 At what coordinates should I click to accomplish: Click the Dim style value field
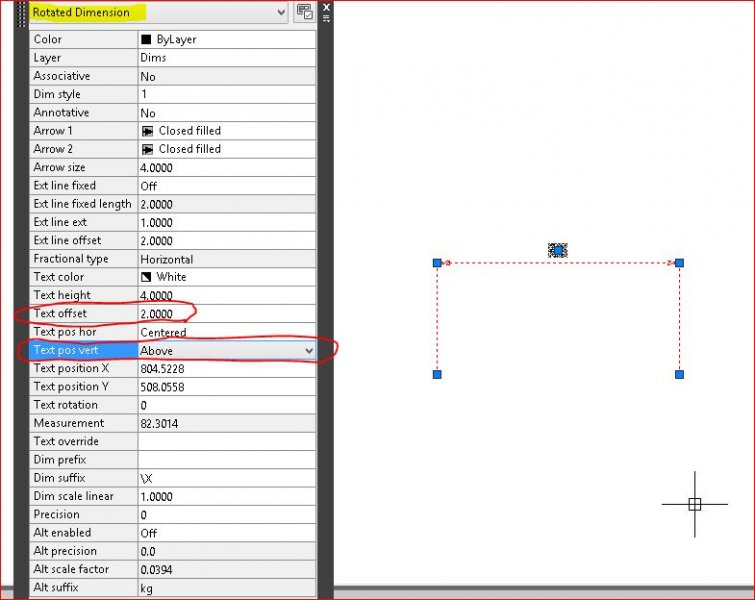tap(227, 94)
